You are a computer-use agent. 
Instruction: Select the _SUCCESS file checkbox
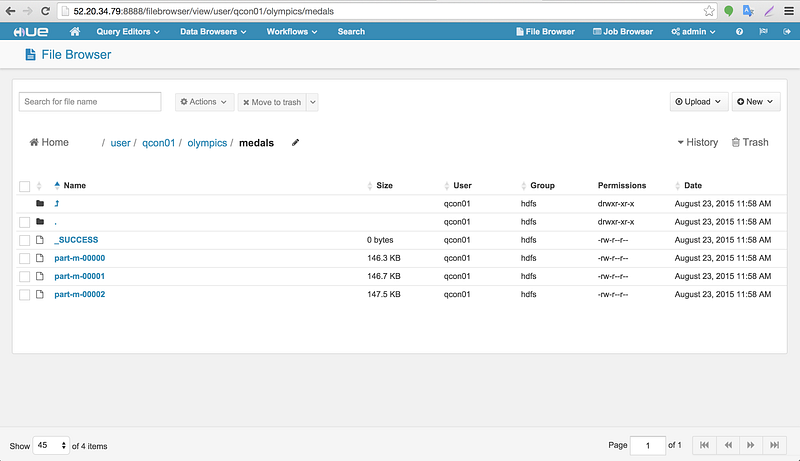pyautogui.click(x=24, y=240)
